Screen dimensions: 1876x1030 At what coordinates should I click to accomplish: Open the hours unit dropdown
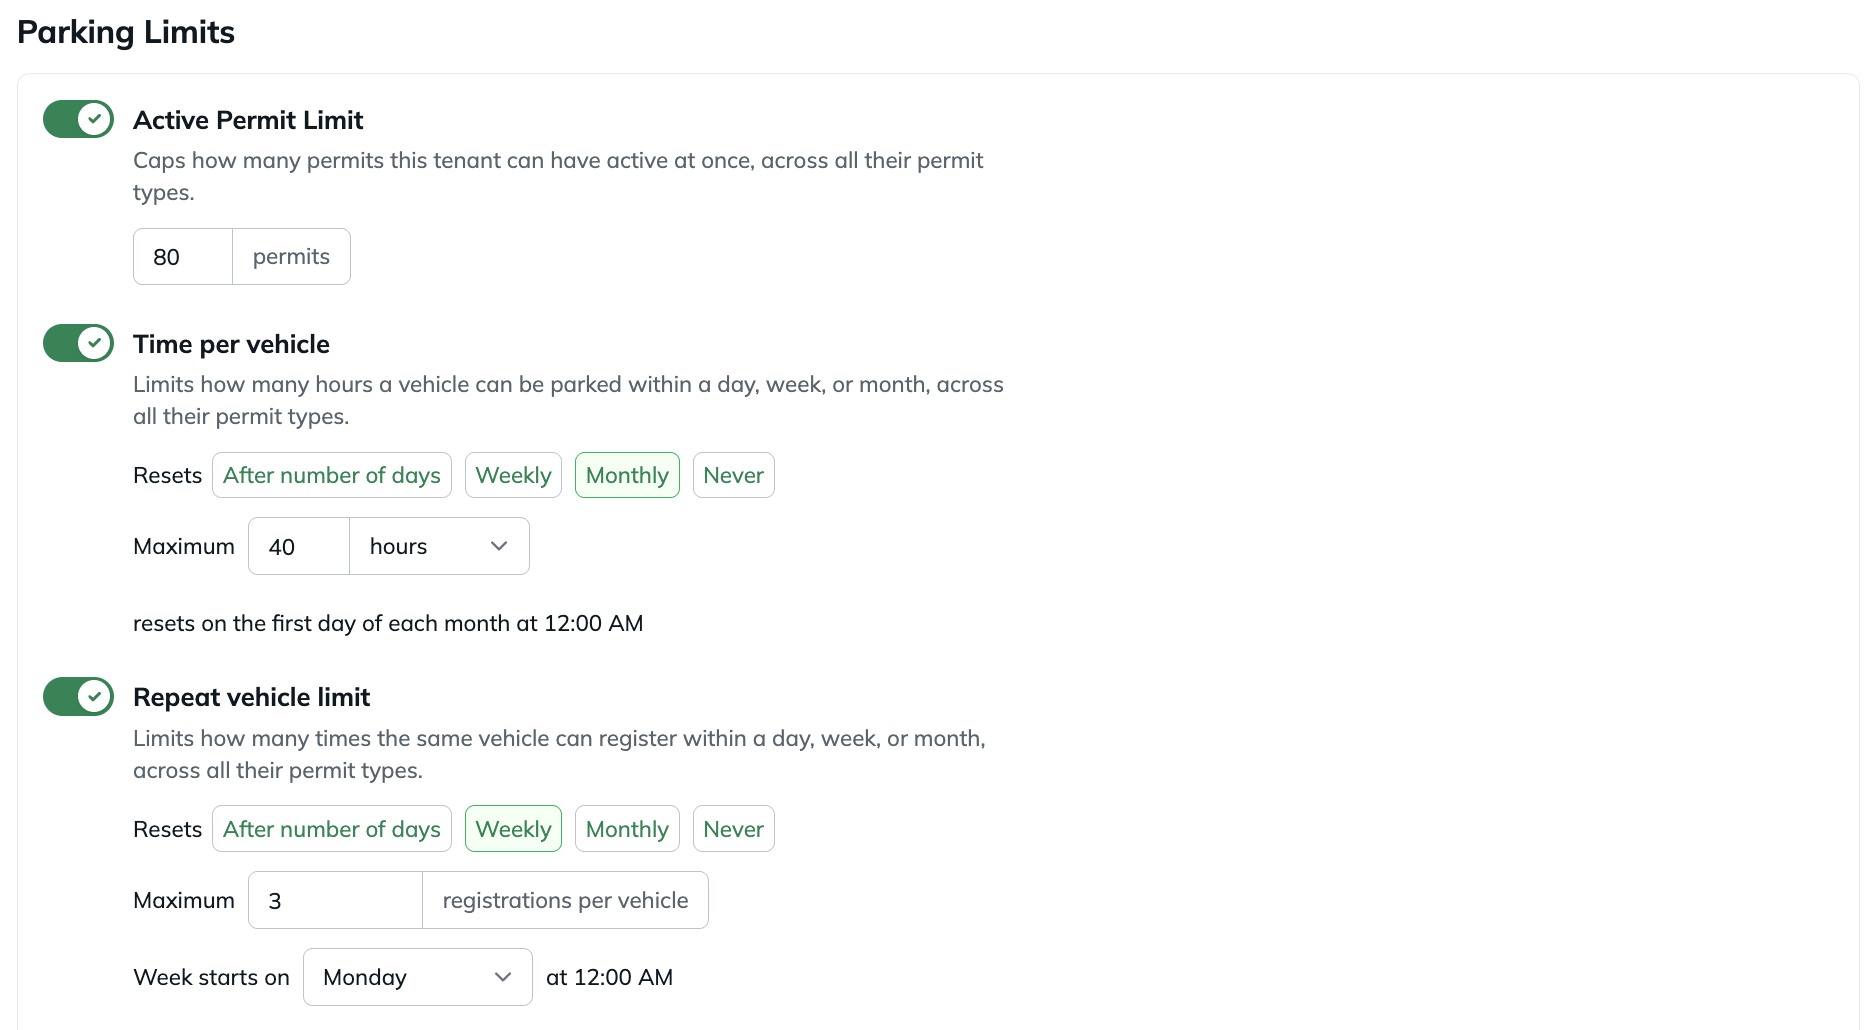pyautogui.click(x=439, y=546)
